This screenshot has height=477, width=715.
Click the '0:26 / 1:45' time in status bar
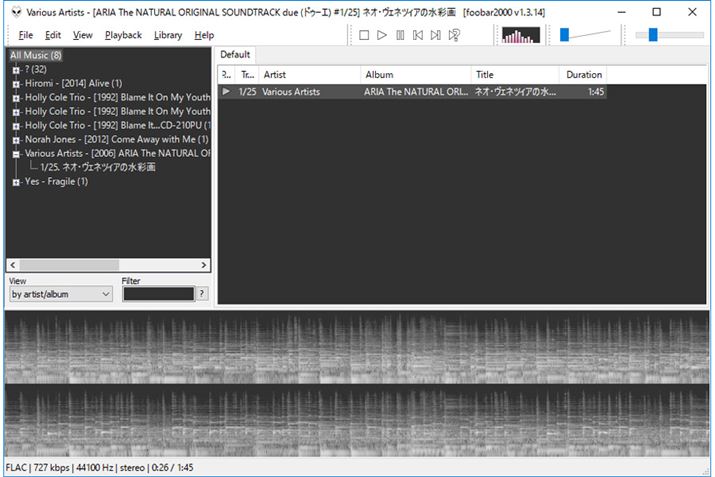click(172, 468)
